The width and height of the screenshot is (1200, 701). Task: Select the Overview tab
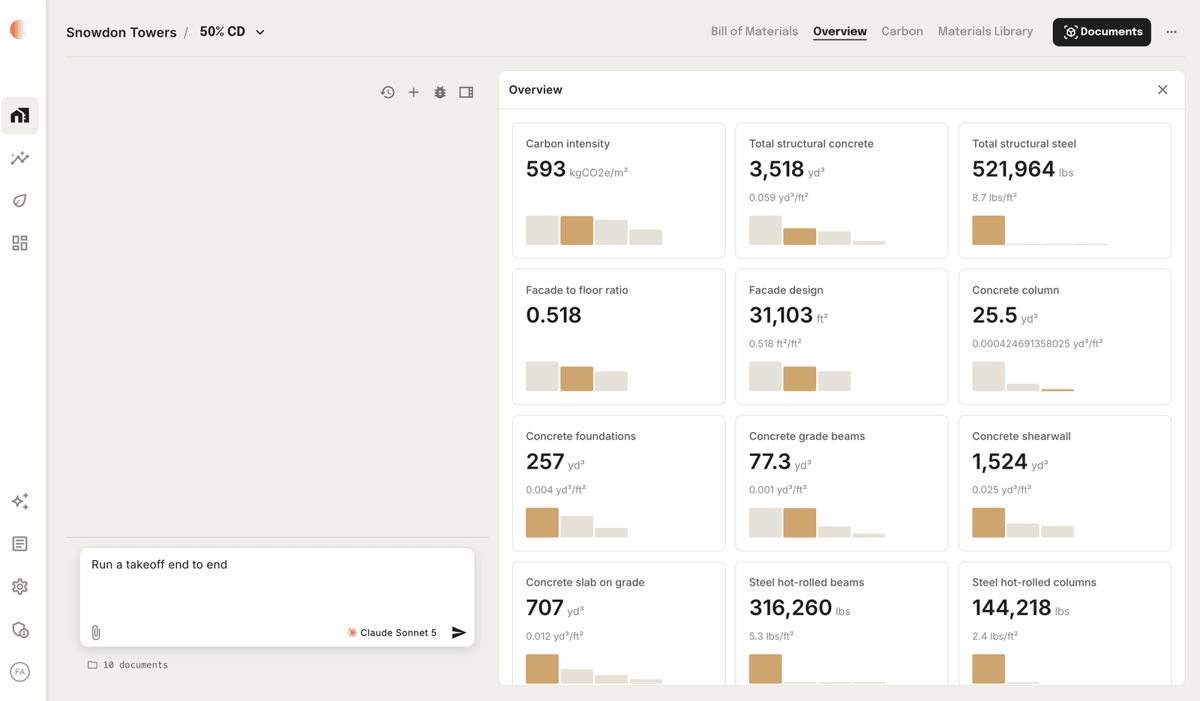point(840,32)
